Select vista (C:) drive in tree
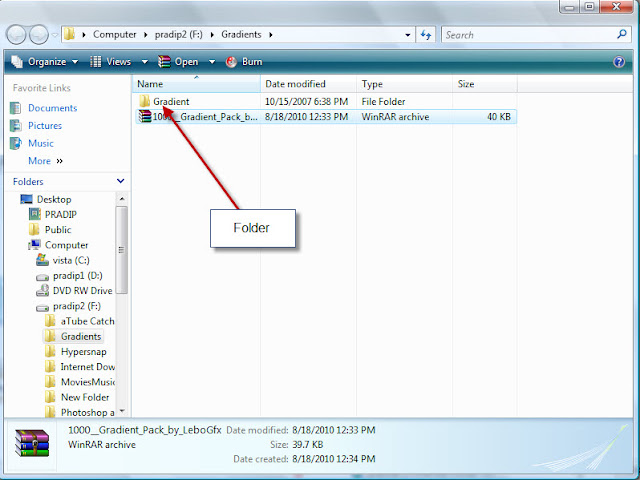The width and height of the screenshot is (640, 480). [x=71, y=260]
